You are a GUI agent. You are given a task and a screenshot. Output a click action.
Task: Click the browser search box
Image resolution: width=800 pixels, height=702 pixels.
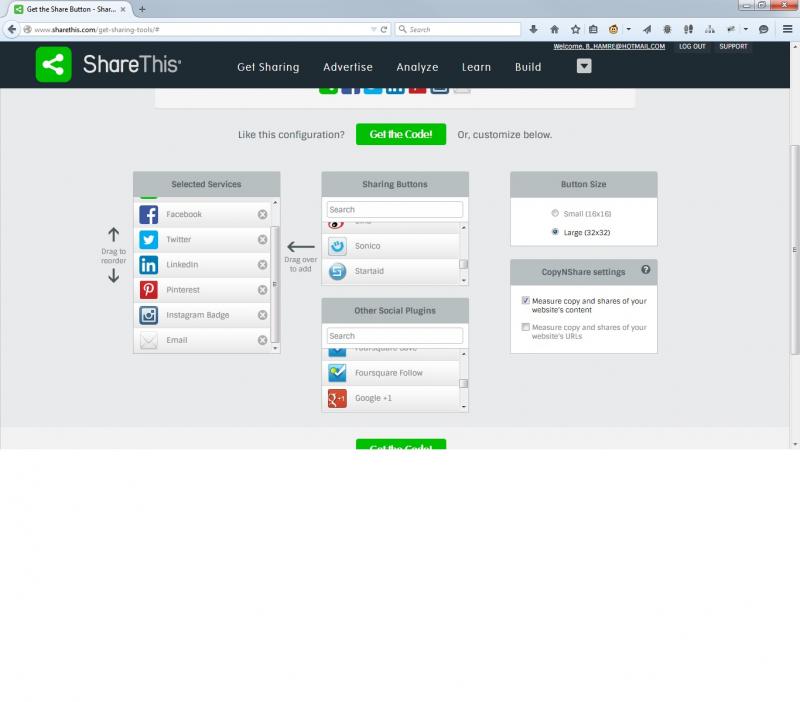coord(458,30)
